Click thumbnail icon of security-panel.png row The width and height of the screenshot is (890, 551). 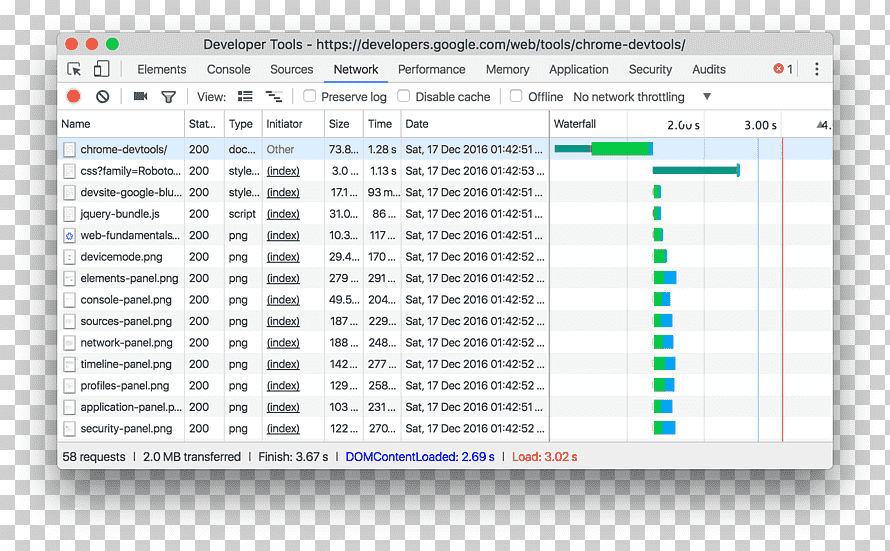click(69, 428)
